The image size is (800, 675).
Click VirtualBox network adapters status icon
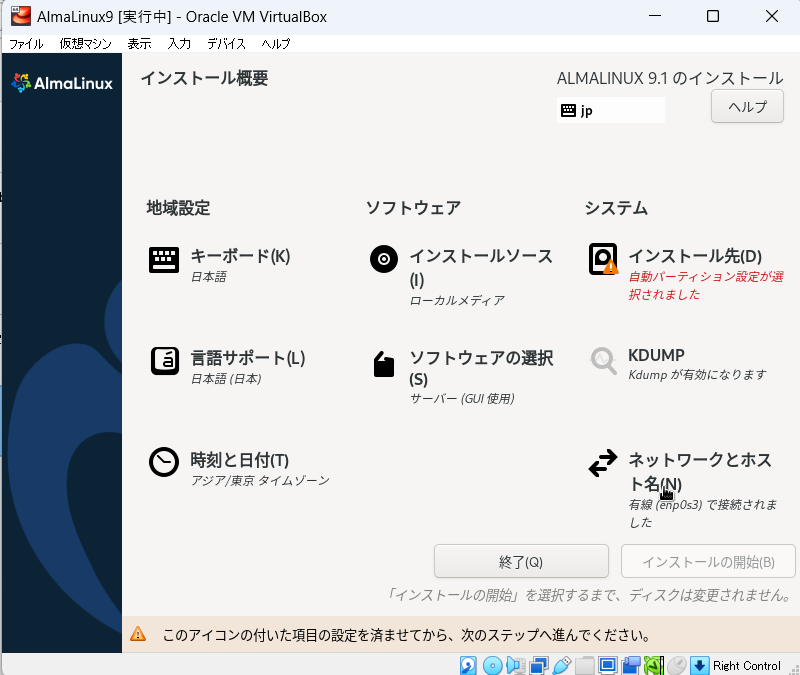(x=539, y=666)
